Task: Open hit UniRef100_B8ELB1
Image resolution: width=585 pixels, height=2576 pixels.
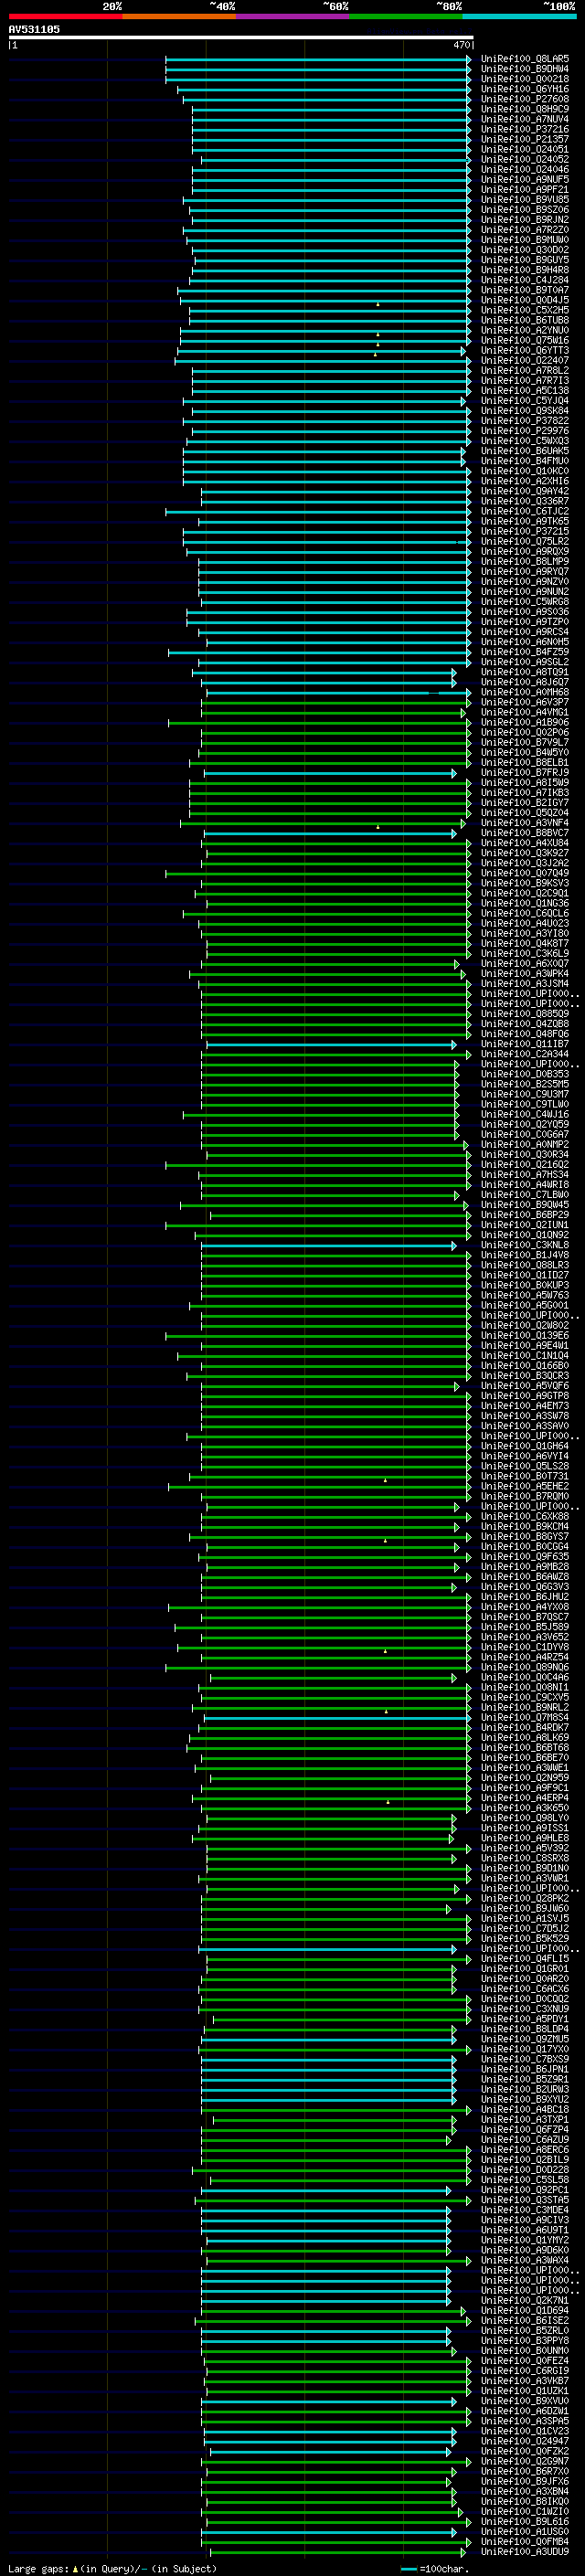Action: (524, 762)
